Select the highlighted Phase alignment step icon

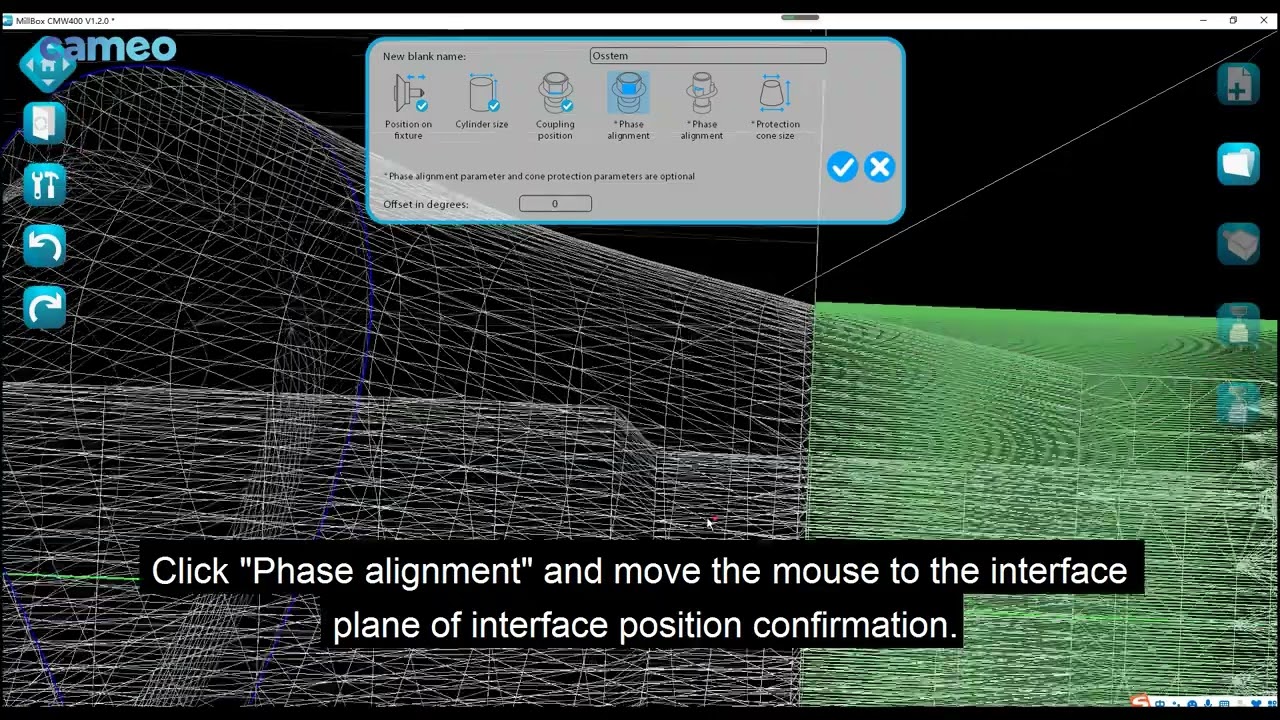628,94
